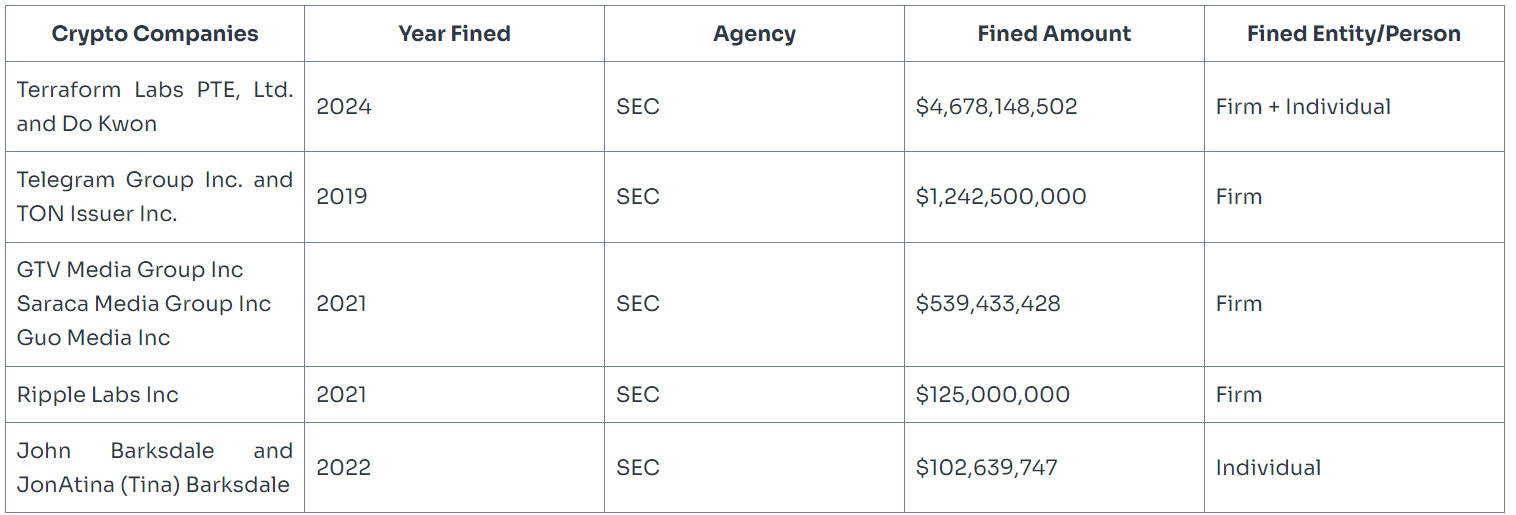Select the $102,639,747 fined amount
Screen dimensions: 1516x515
(x=986, y=468)
